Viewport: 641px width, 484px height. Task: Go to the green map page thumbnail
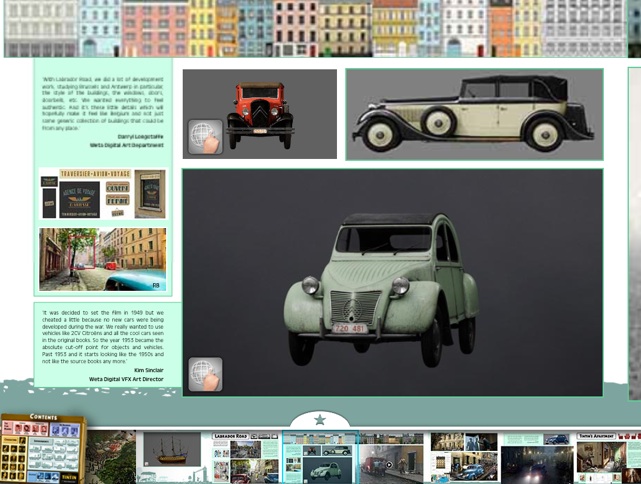[110, 457]
